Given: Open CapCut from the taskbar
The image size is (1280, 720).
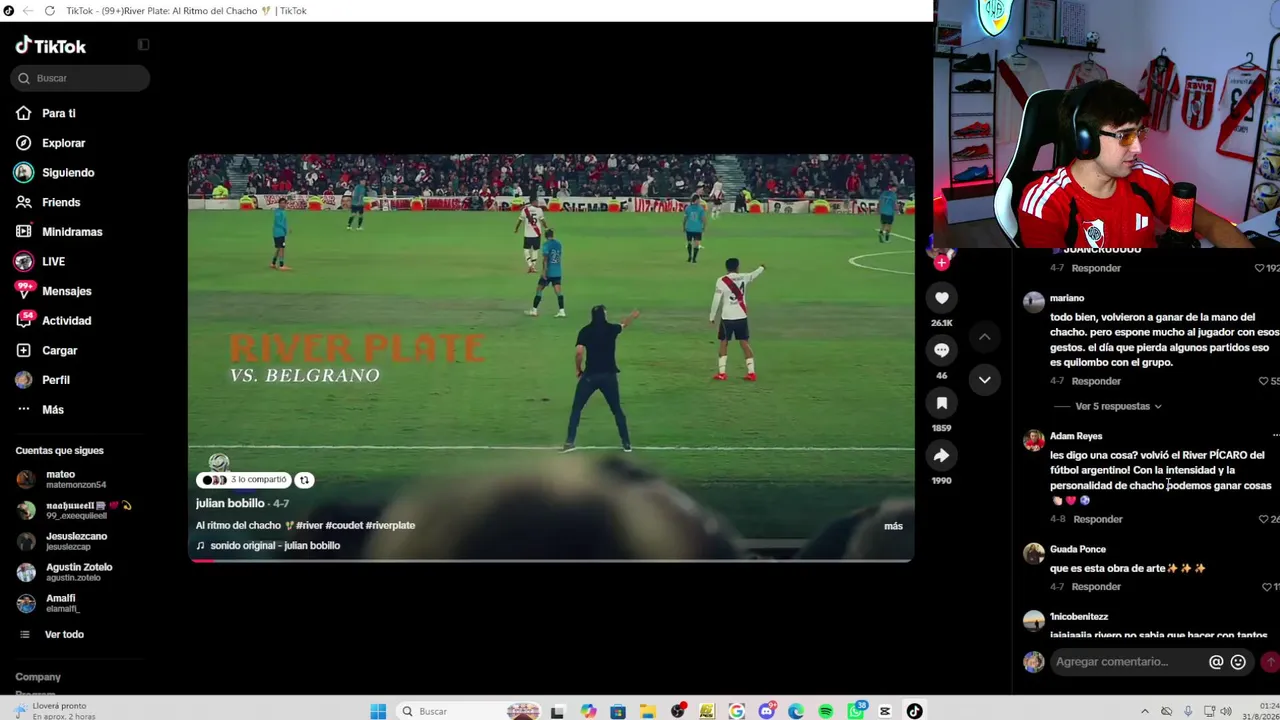Looking at the screenshot, I should [x=885, y=711].
